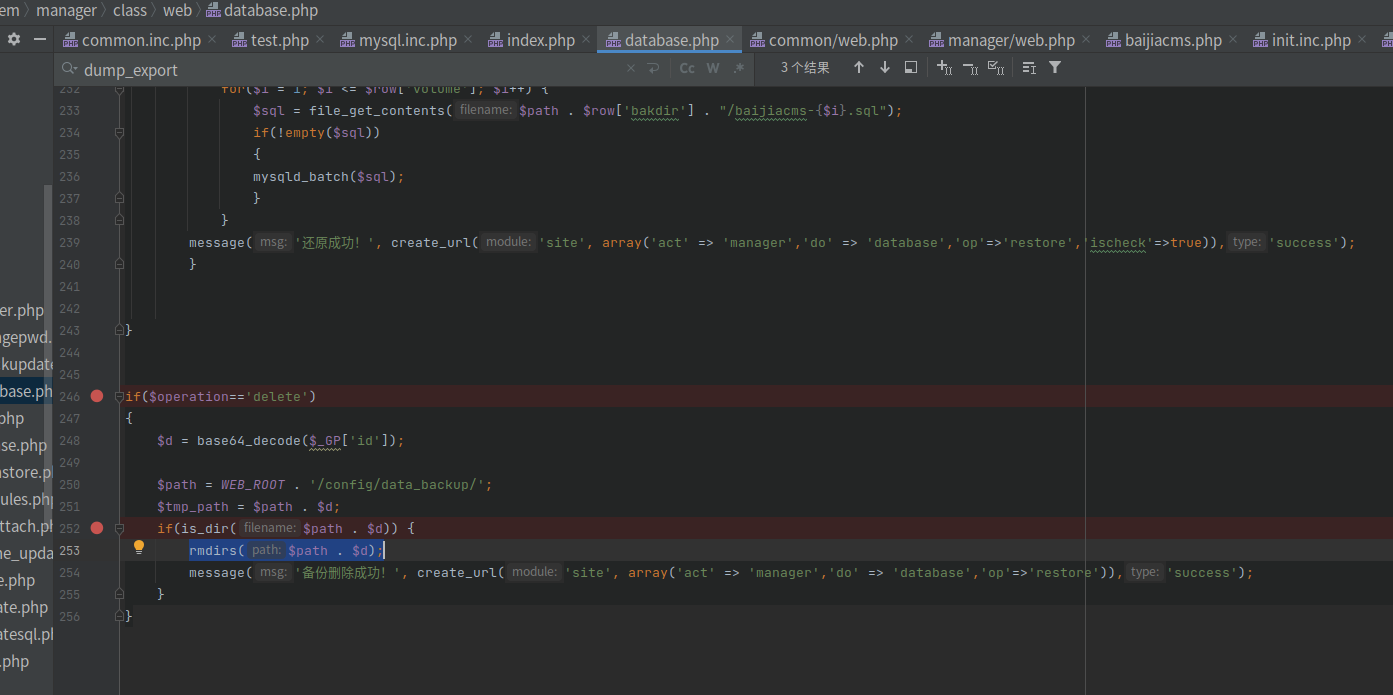
Task: Toggle match case Cc option
Action: [687, 68]
